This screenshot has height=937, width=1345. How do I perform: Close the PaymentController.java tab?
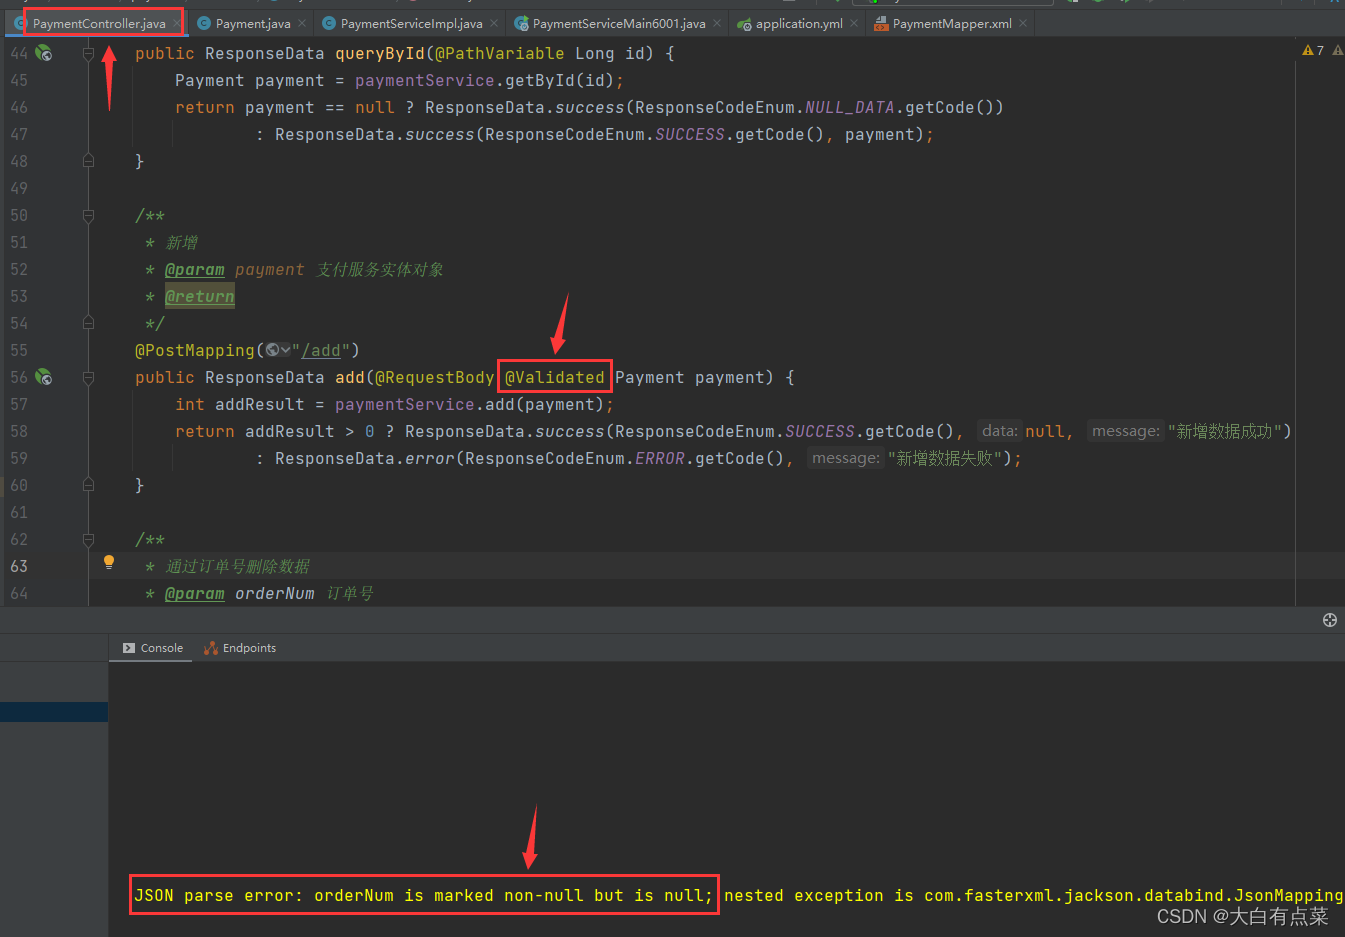pyautogui.click(x=177, y=23)
